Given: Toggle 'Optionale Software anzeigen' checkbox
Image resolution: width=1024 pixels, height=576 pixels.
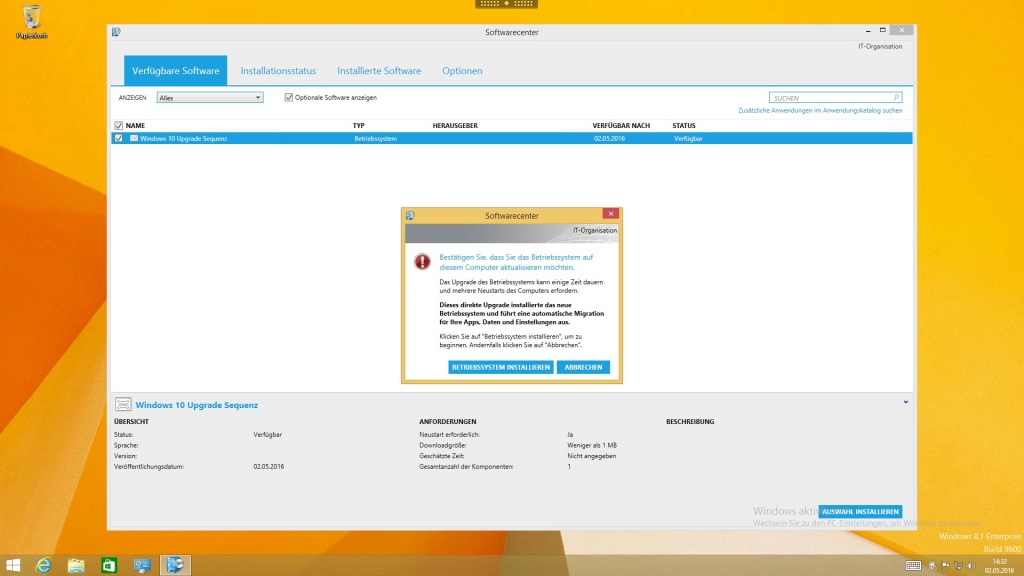Looking at the screenshot, I should 289,97.
